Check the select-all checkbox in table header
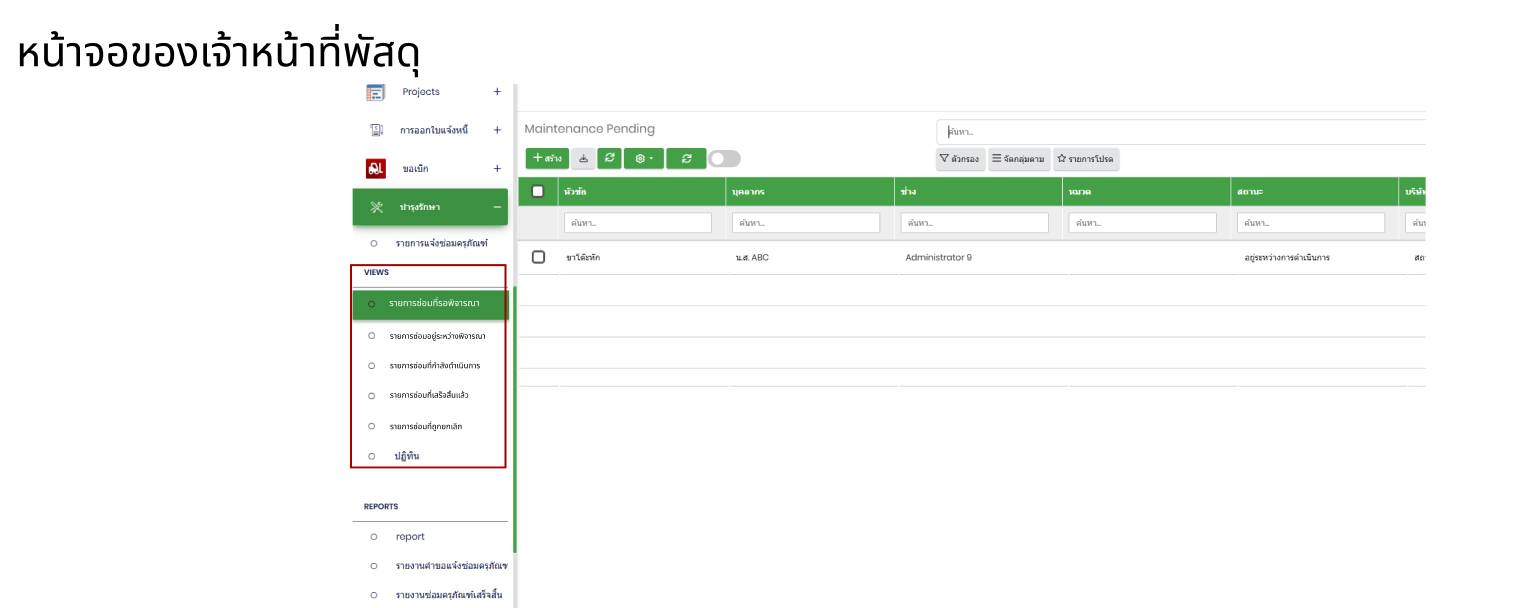The image size is (1517, 608). (538, 191)
